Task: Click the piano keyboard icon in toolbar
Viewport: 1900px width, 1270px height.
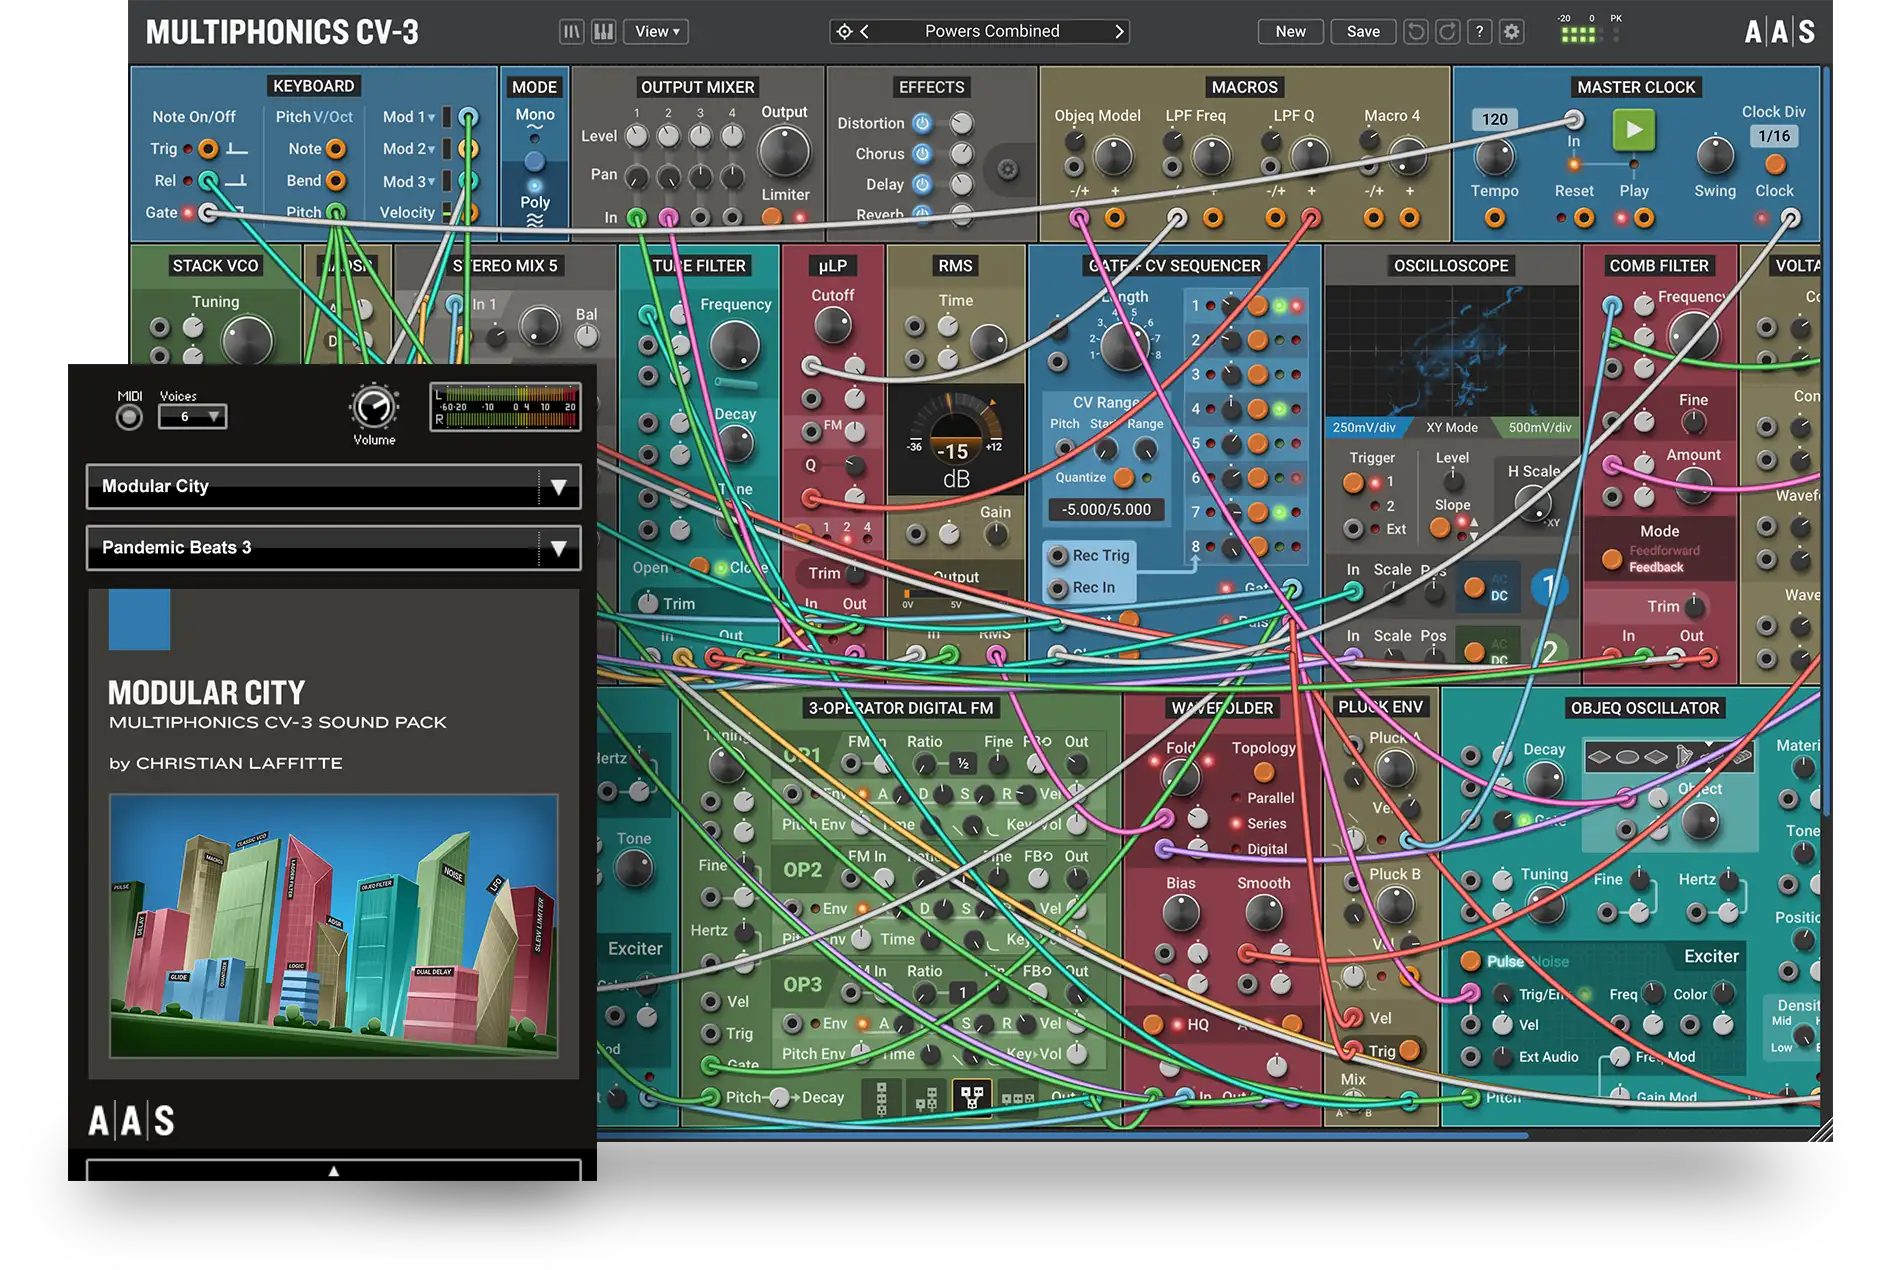Action: click(x=603, y=32)
